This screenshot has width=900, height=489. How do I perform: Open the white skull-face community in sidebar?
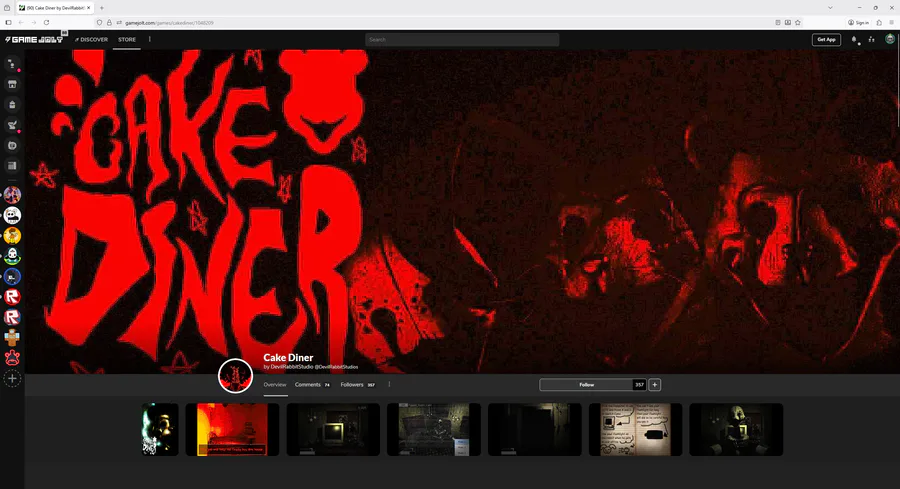pyautogui.click(x=12, y=215)
